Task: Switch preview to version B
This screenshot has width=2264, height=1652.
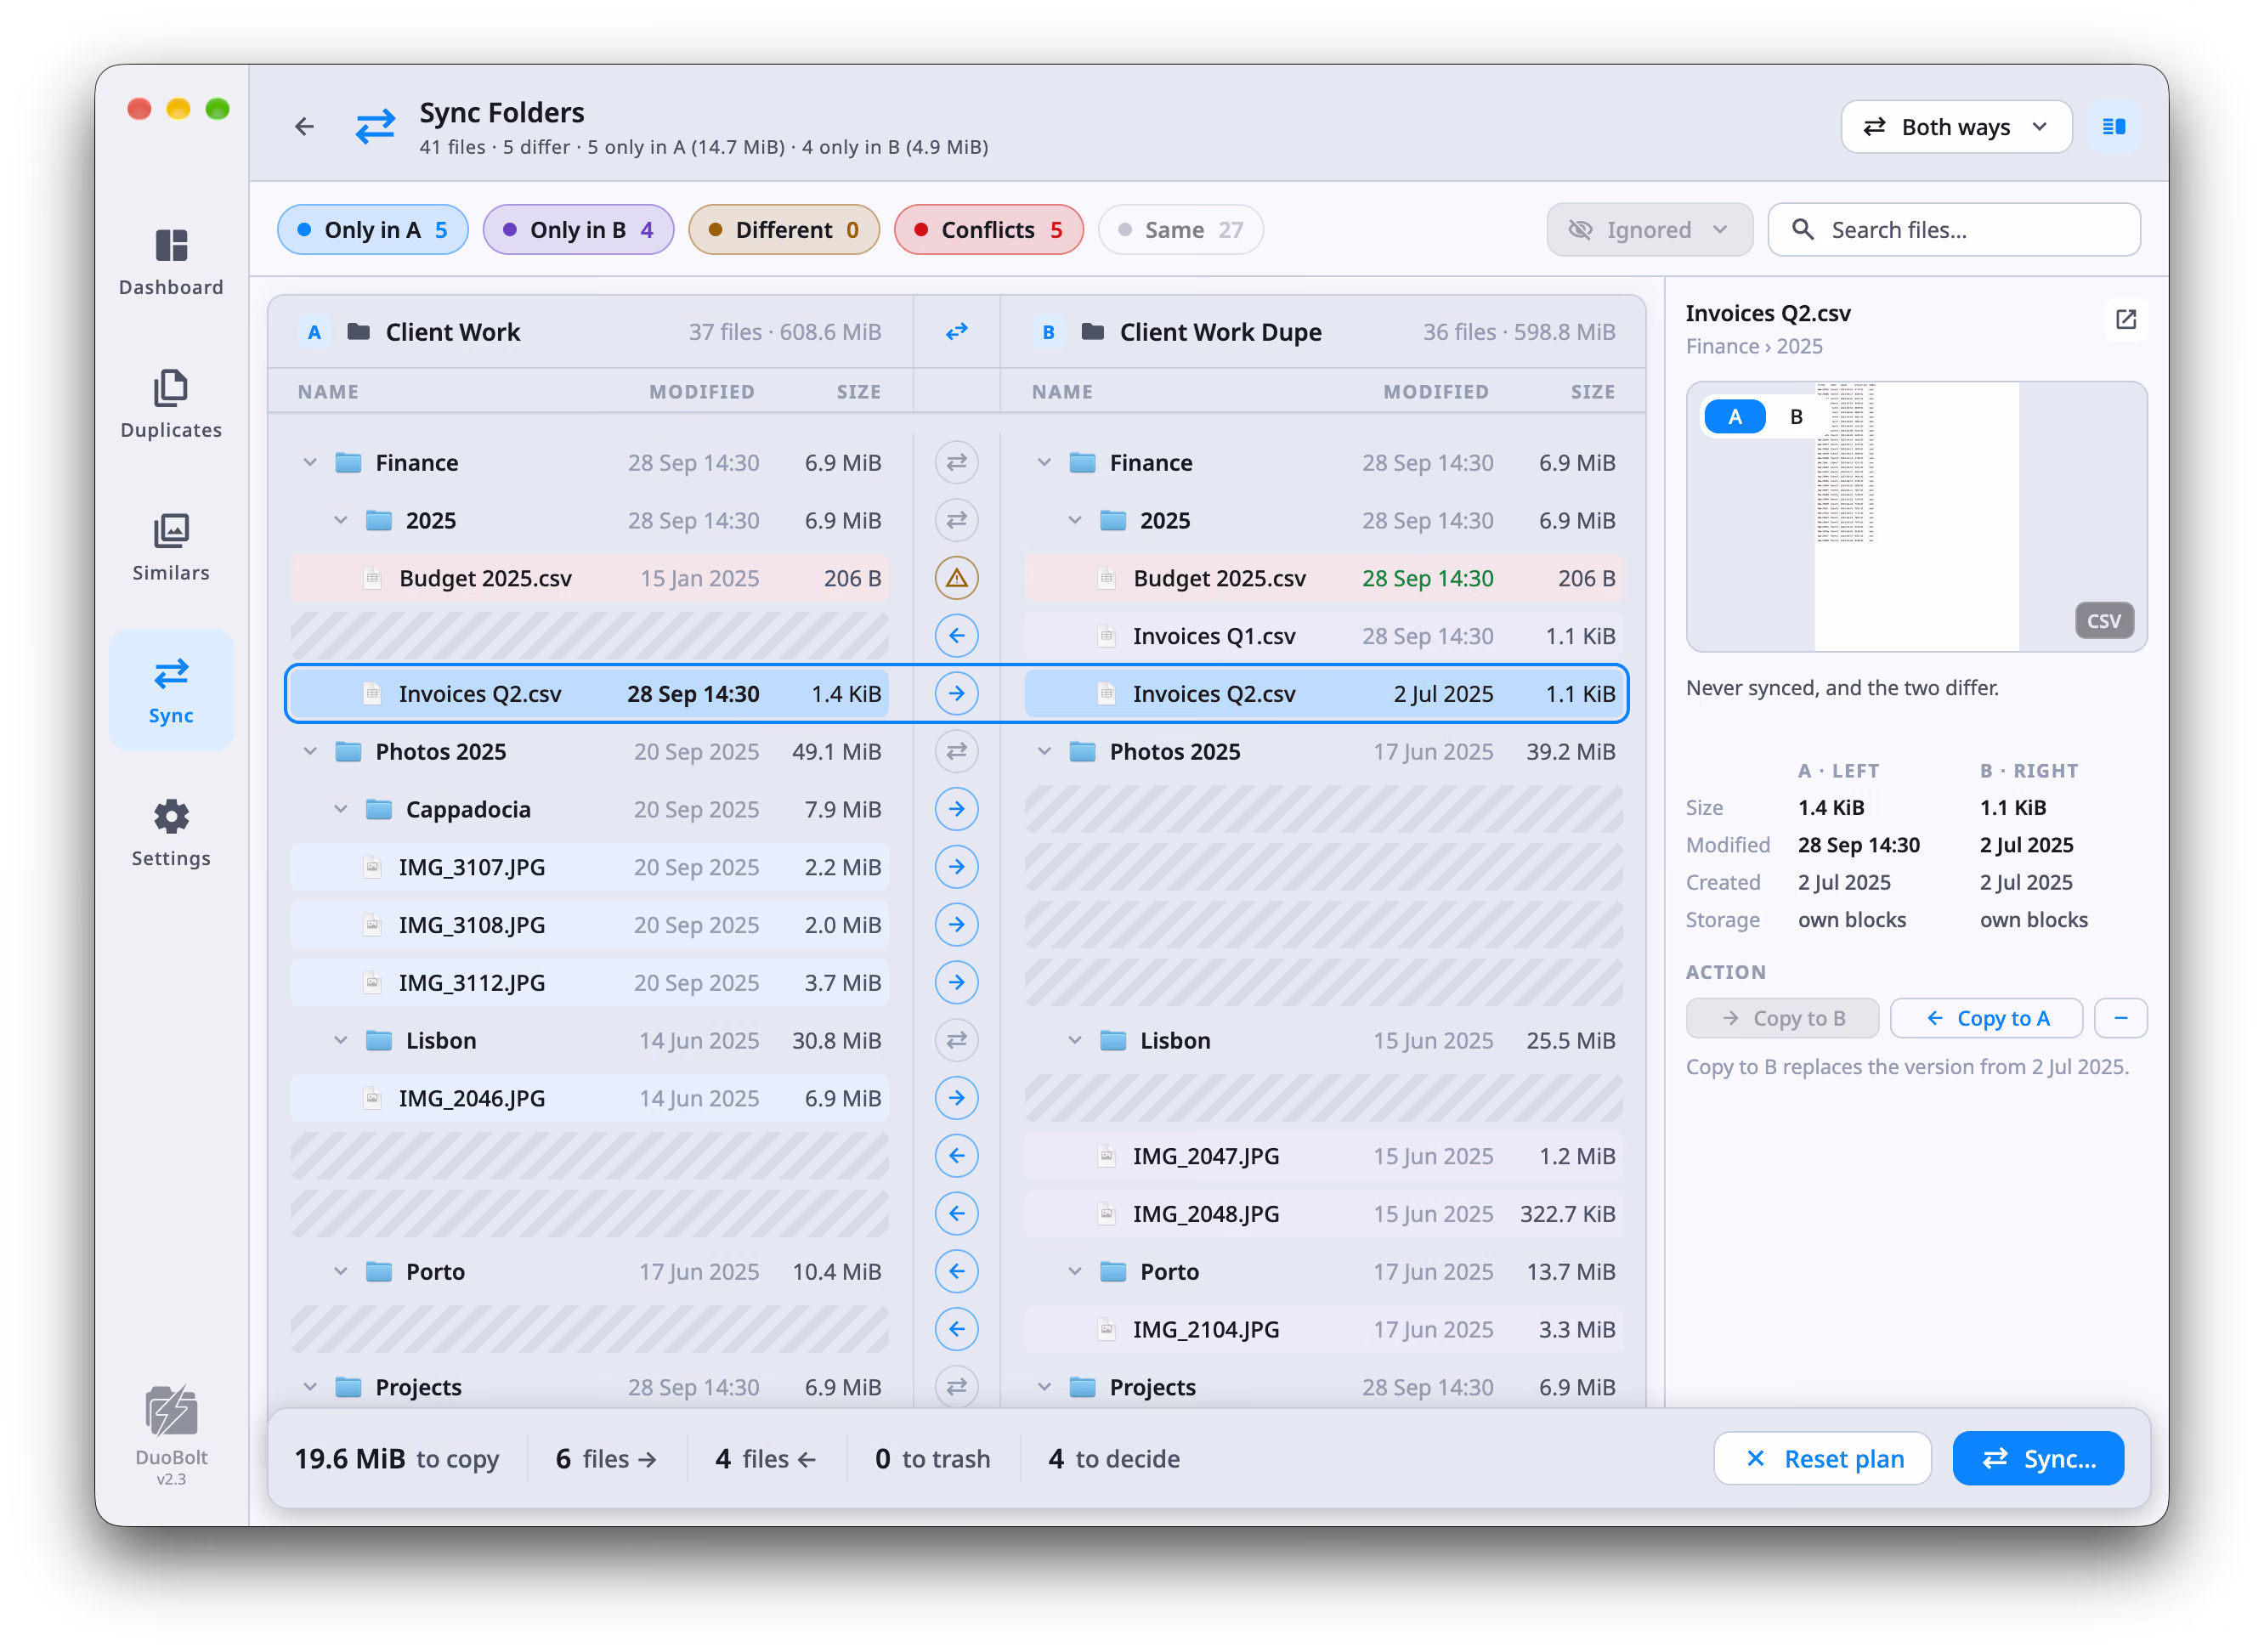Action: click(x=1796, y=417)
